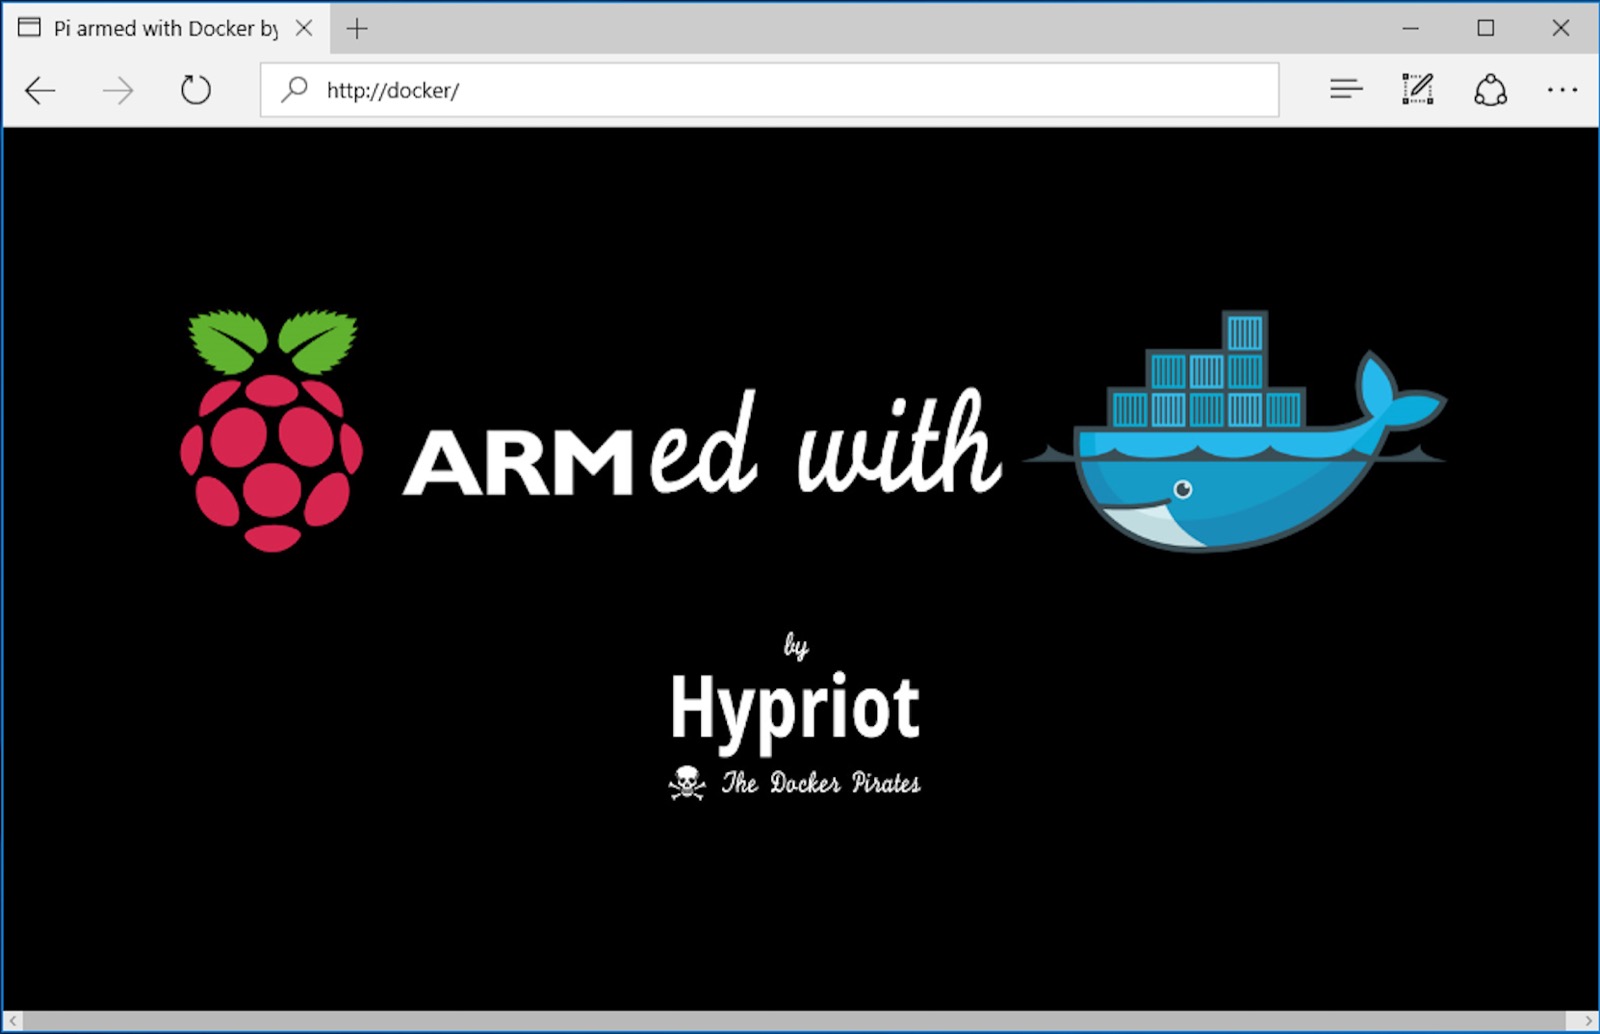The height and width of the screenshot is (1034, 1600).
Task: Select the "Pi armed with Docker" tab
Action: [x=160, y=29]
